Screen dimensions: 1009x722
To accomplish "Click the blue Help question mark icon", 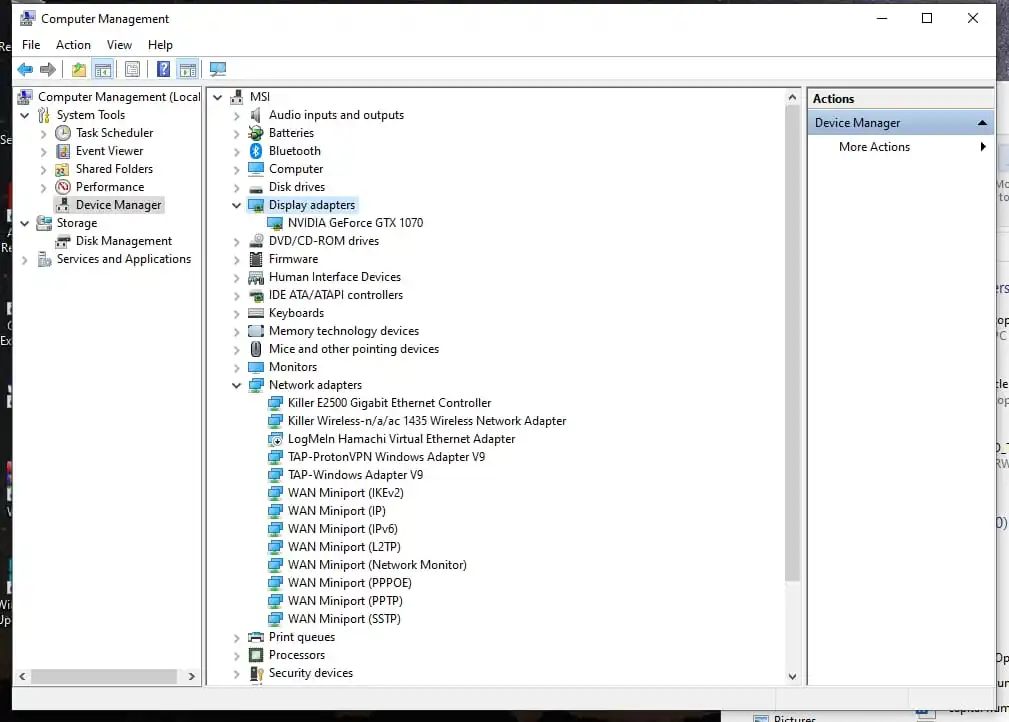I will 163,69.
